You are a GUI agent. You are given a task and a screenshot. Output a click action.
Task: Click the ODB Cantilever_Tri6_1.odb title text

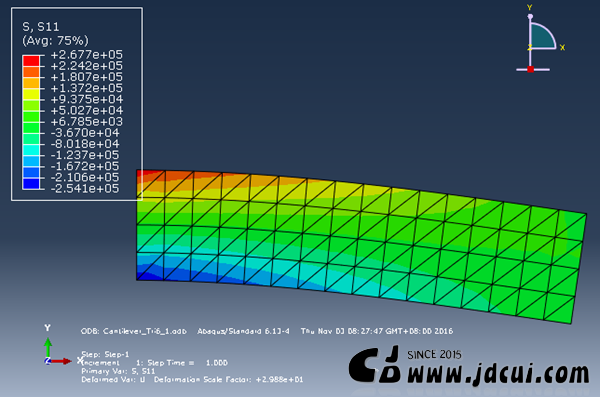pos(134,331)
